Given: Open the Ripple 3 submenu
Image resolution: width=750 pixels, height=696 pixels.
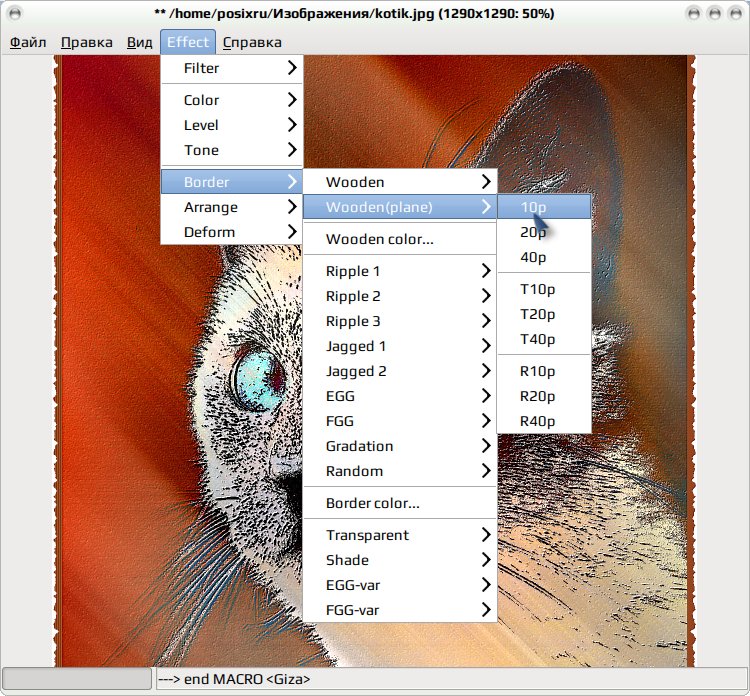Looking at the screenshot, I should [400, 320].
